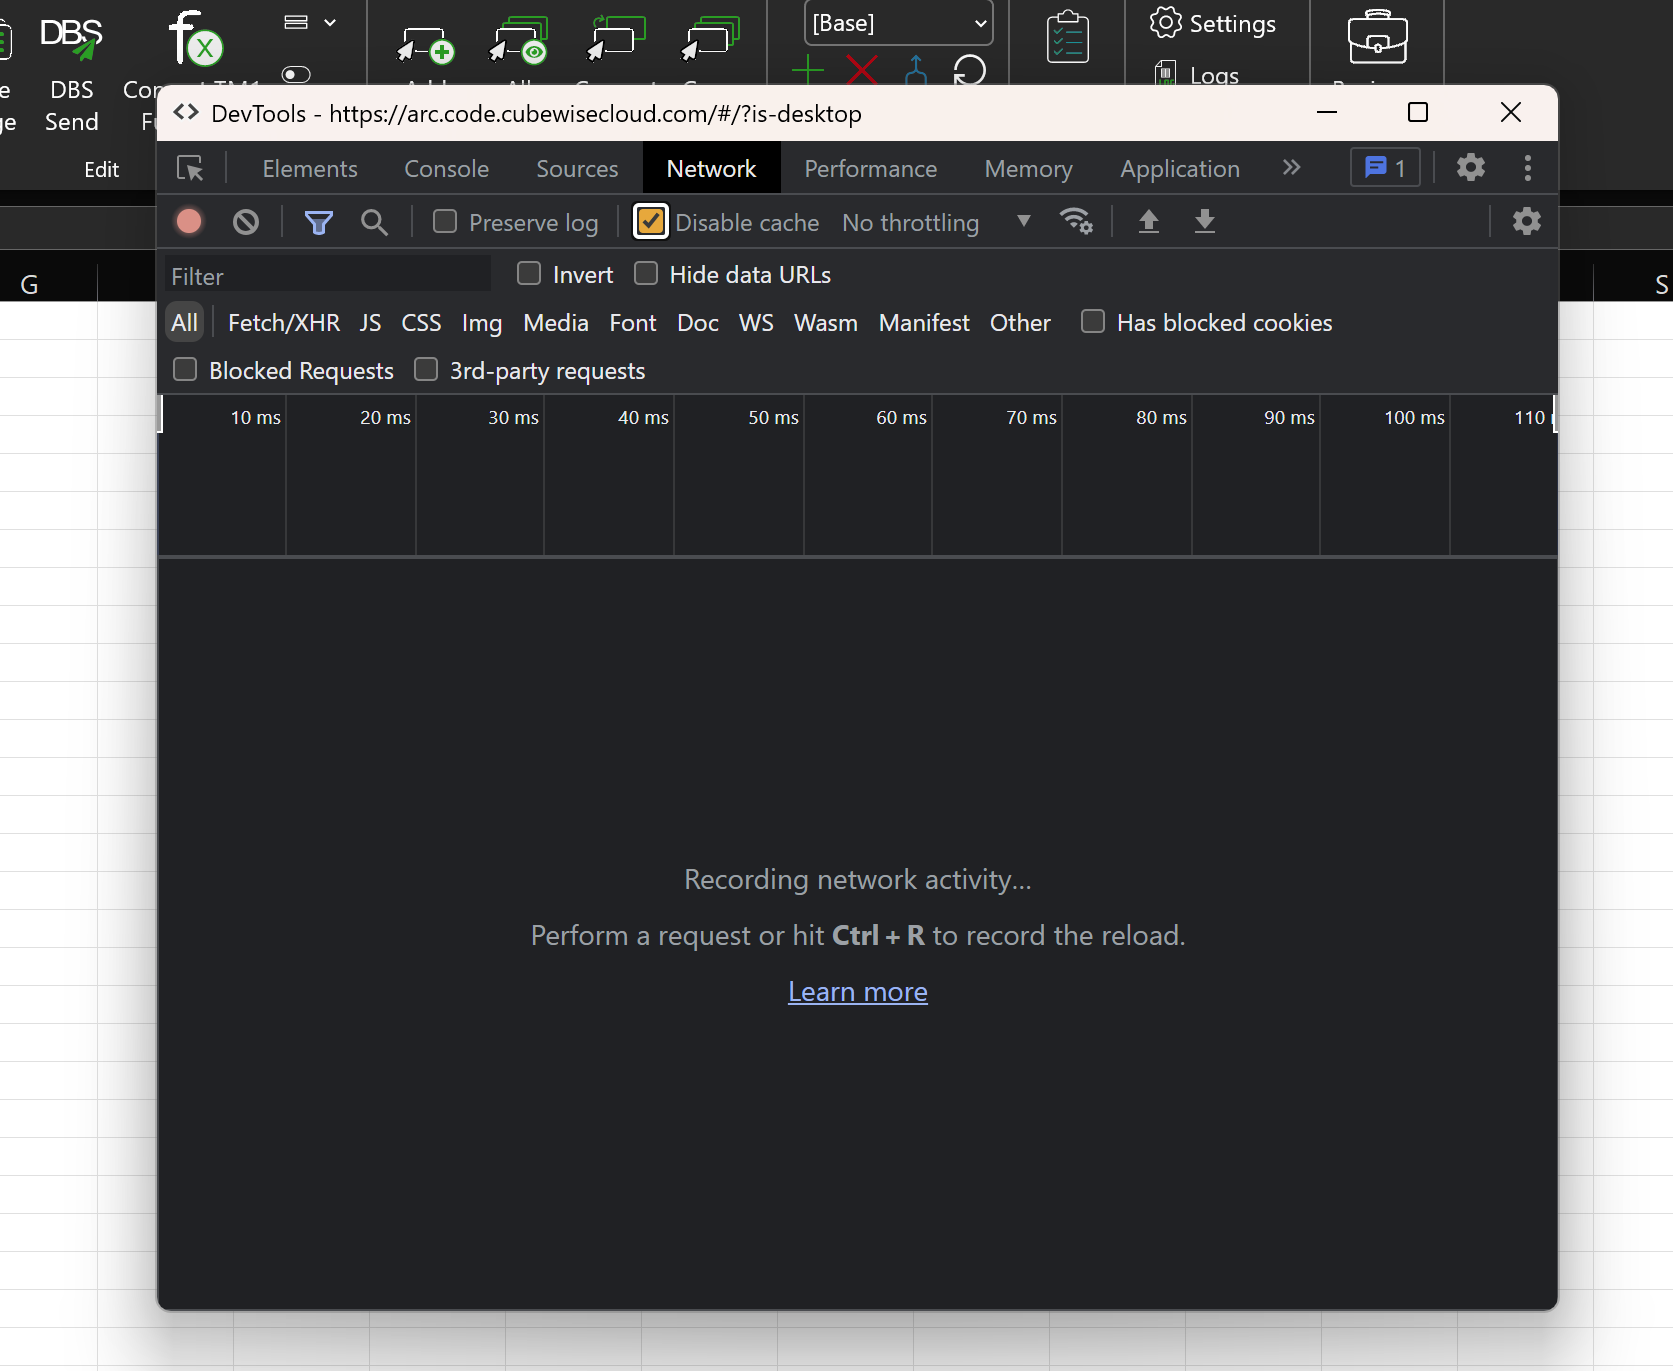1673x1371 pixels.
Task: Open the Learn more link
Action: 858,991
